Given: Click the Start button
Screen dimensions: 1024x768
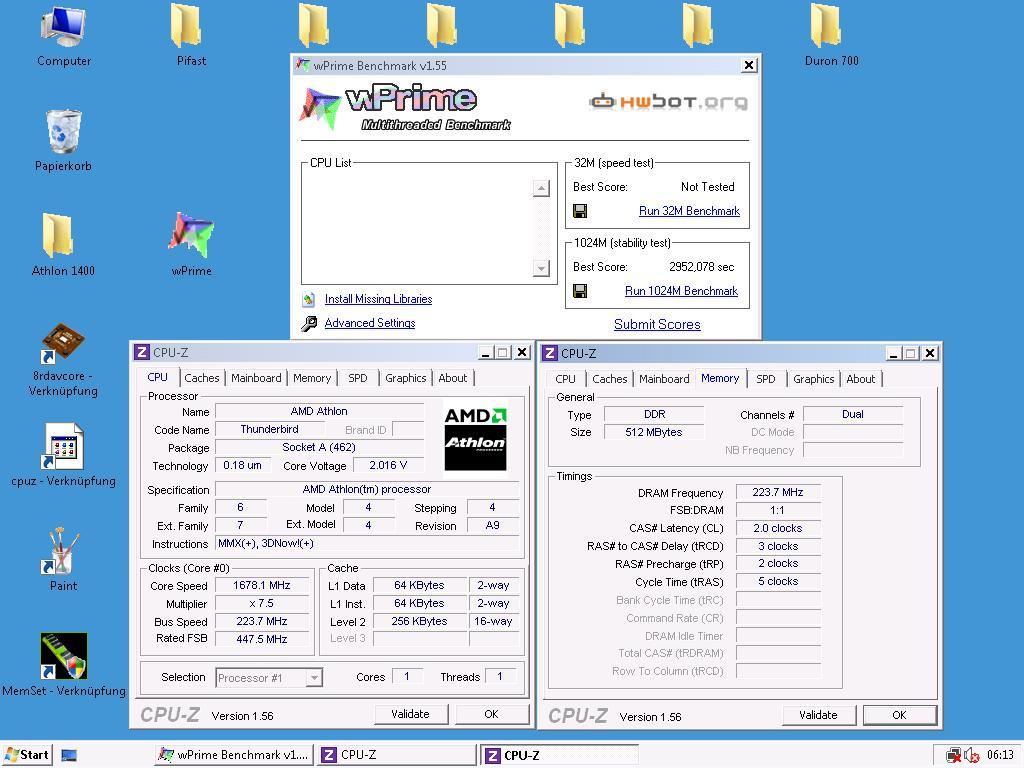Looking at the screenshot, I should click(x=27, y=755).
